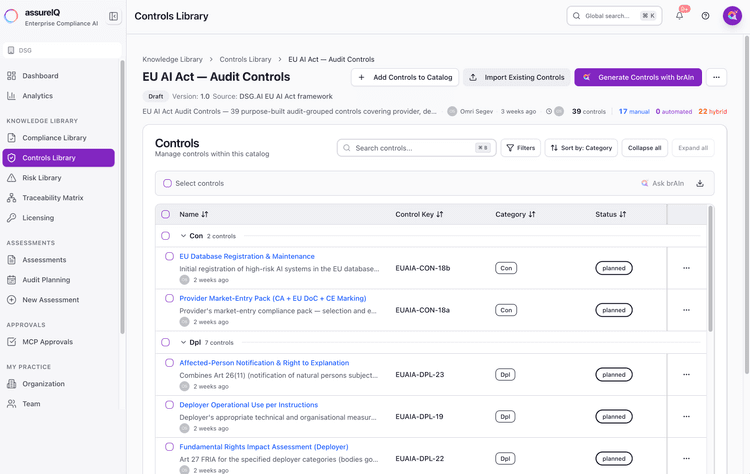Viewport: 750px width, 474px height.
Task: Open more options for the catalog header
Action: tap(716, 77)
